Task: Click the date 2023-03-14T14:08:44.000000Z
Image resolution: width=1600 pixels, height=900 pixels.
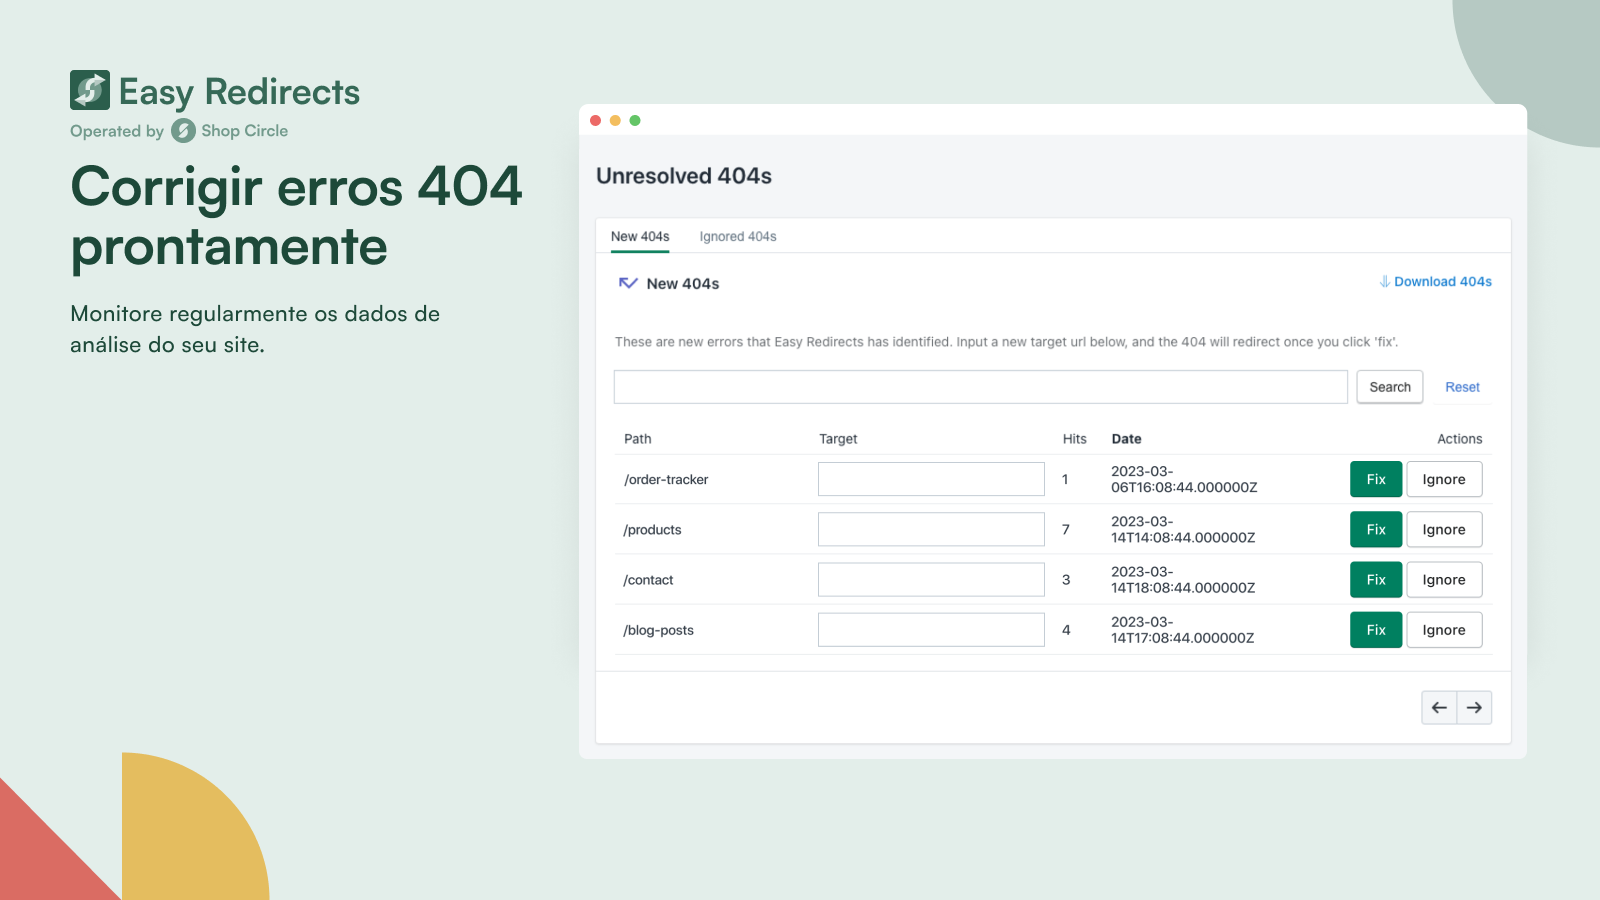Action: pos(1183,530)
